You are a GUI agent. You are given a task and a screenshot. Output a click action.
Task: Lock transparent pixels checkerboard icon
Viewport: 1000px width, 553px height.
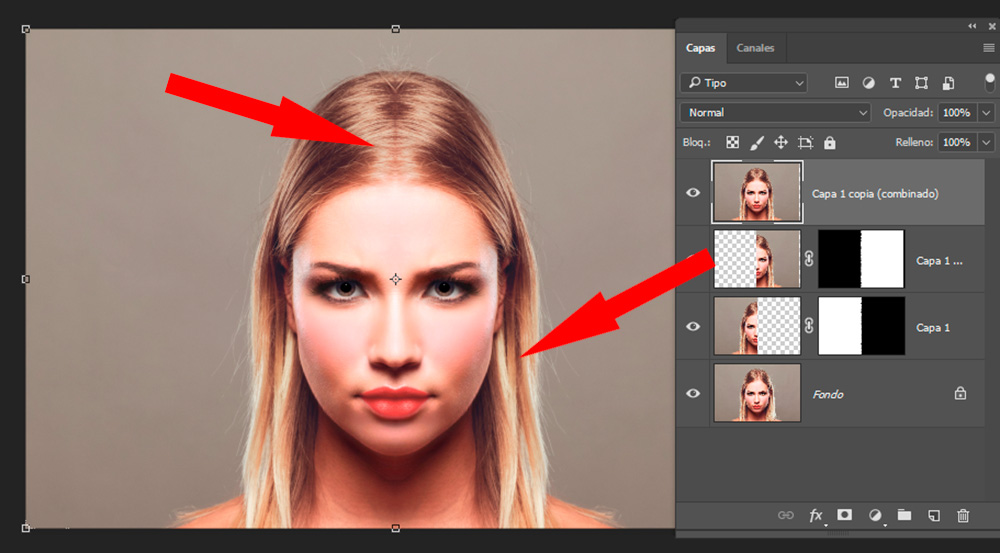click(x=733, y=143)
